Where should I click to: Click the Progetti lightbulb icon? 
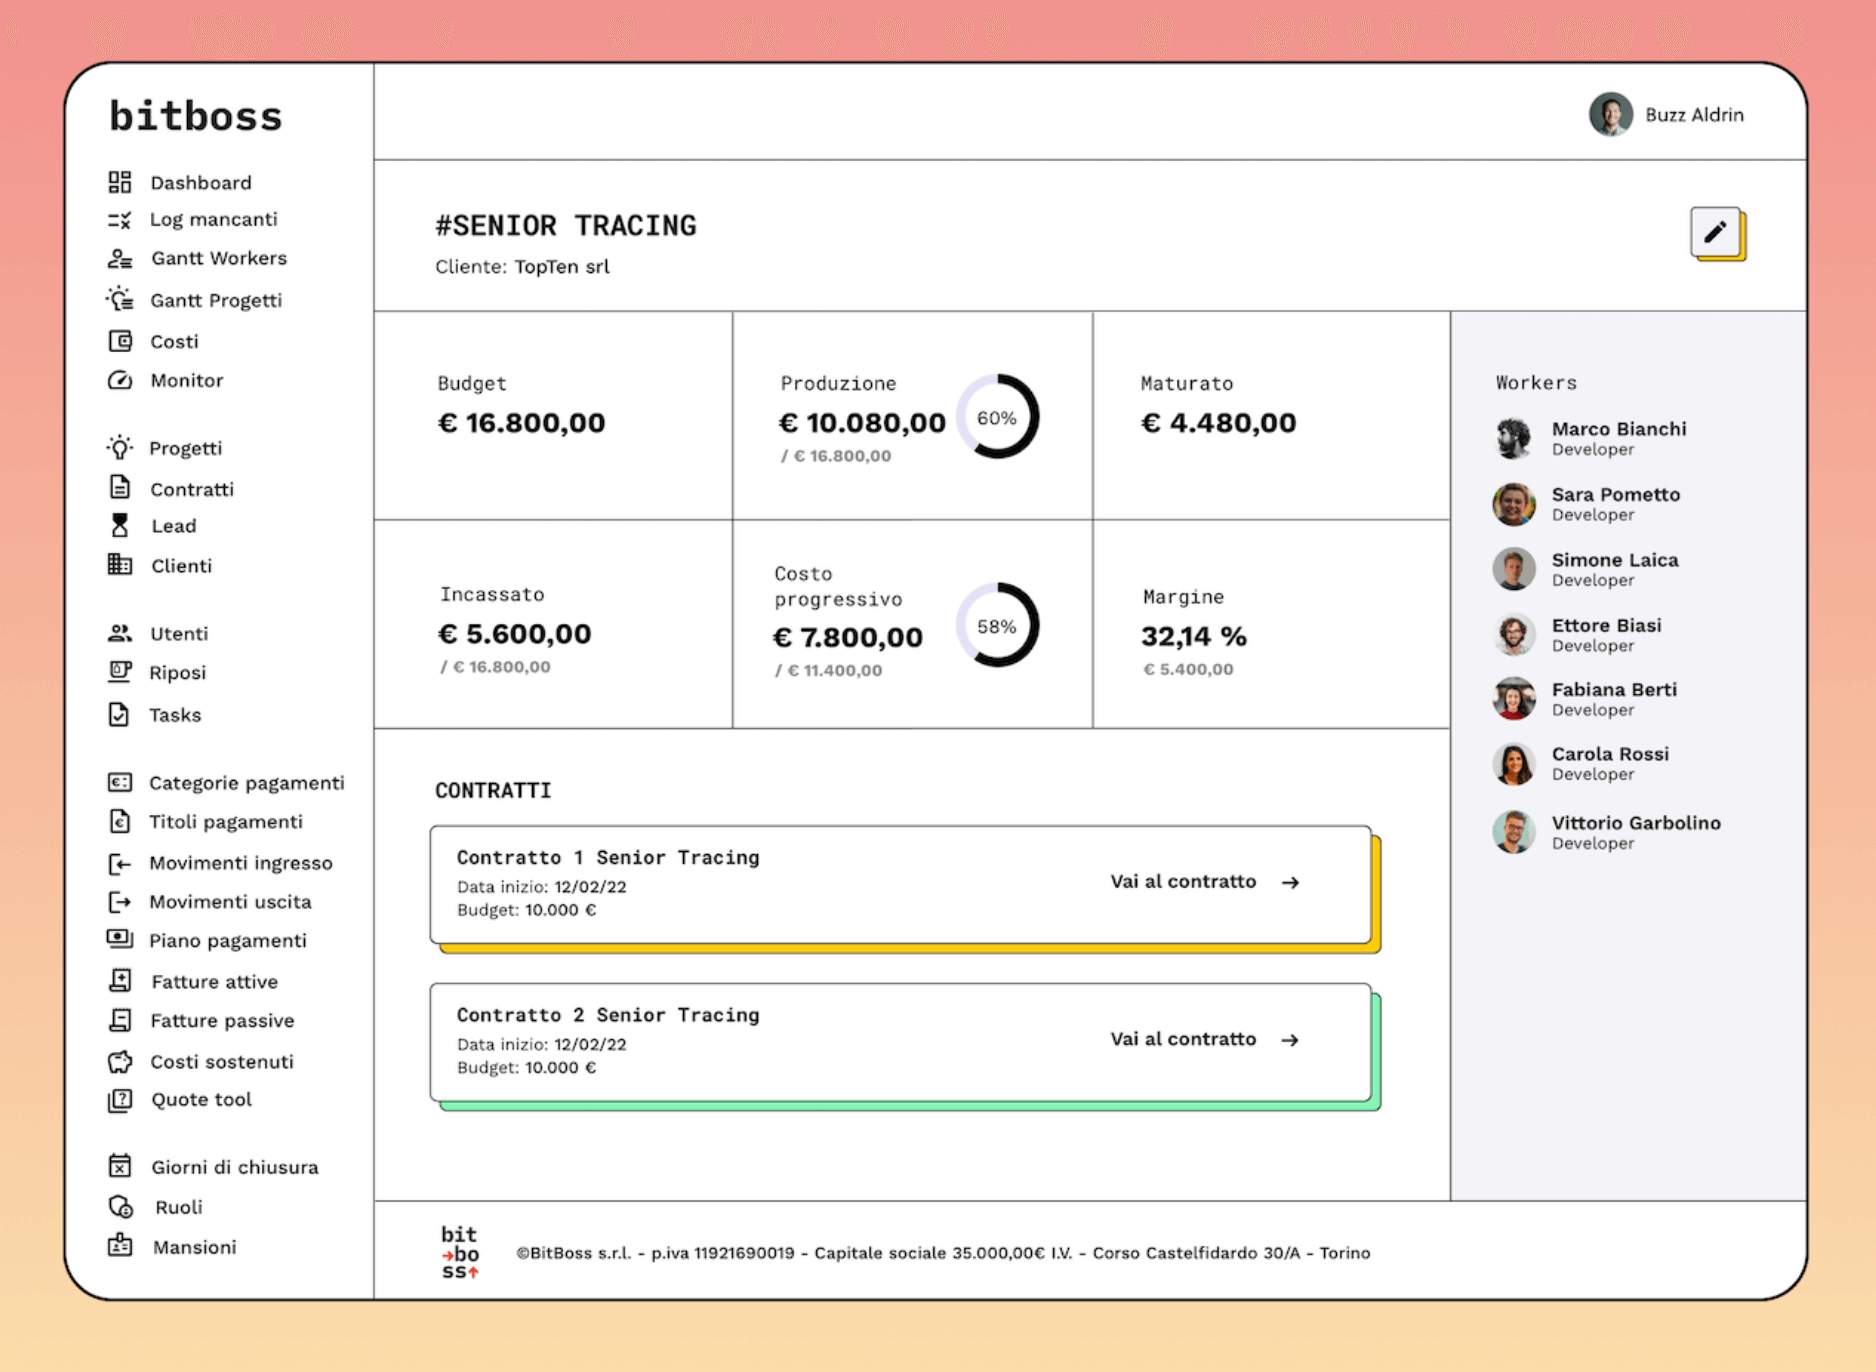point(120,447)
